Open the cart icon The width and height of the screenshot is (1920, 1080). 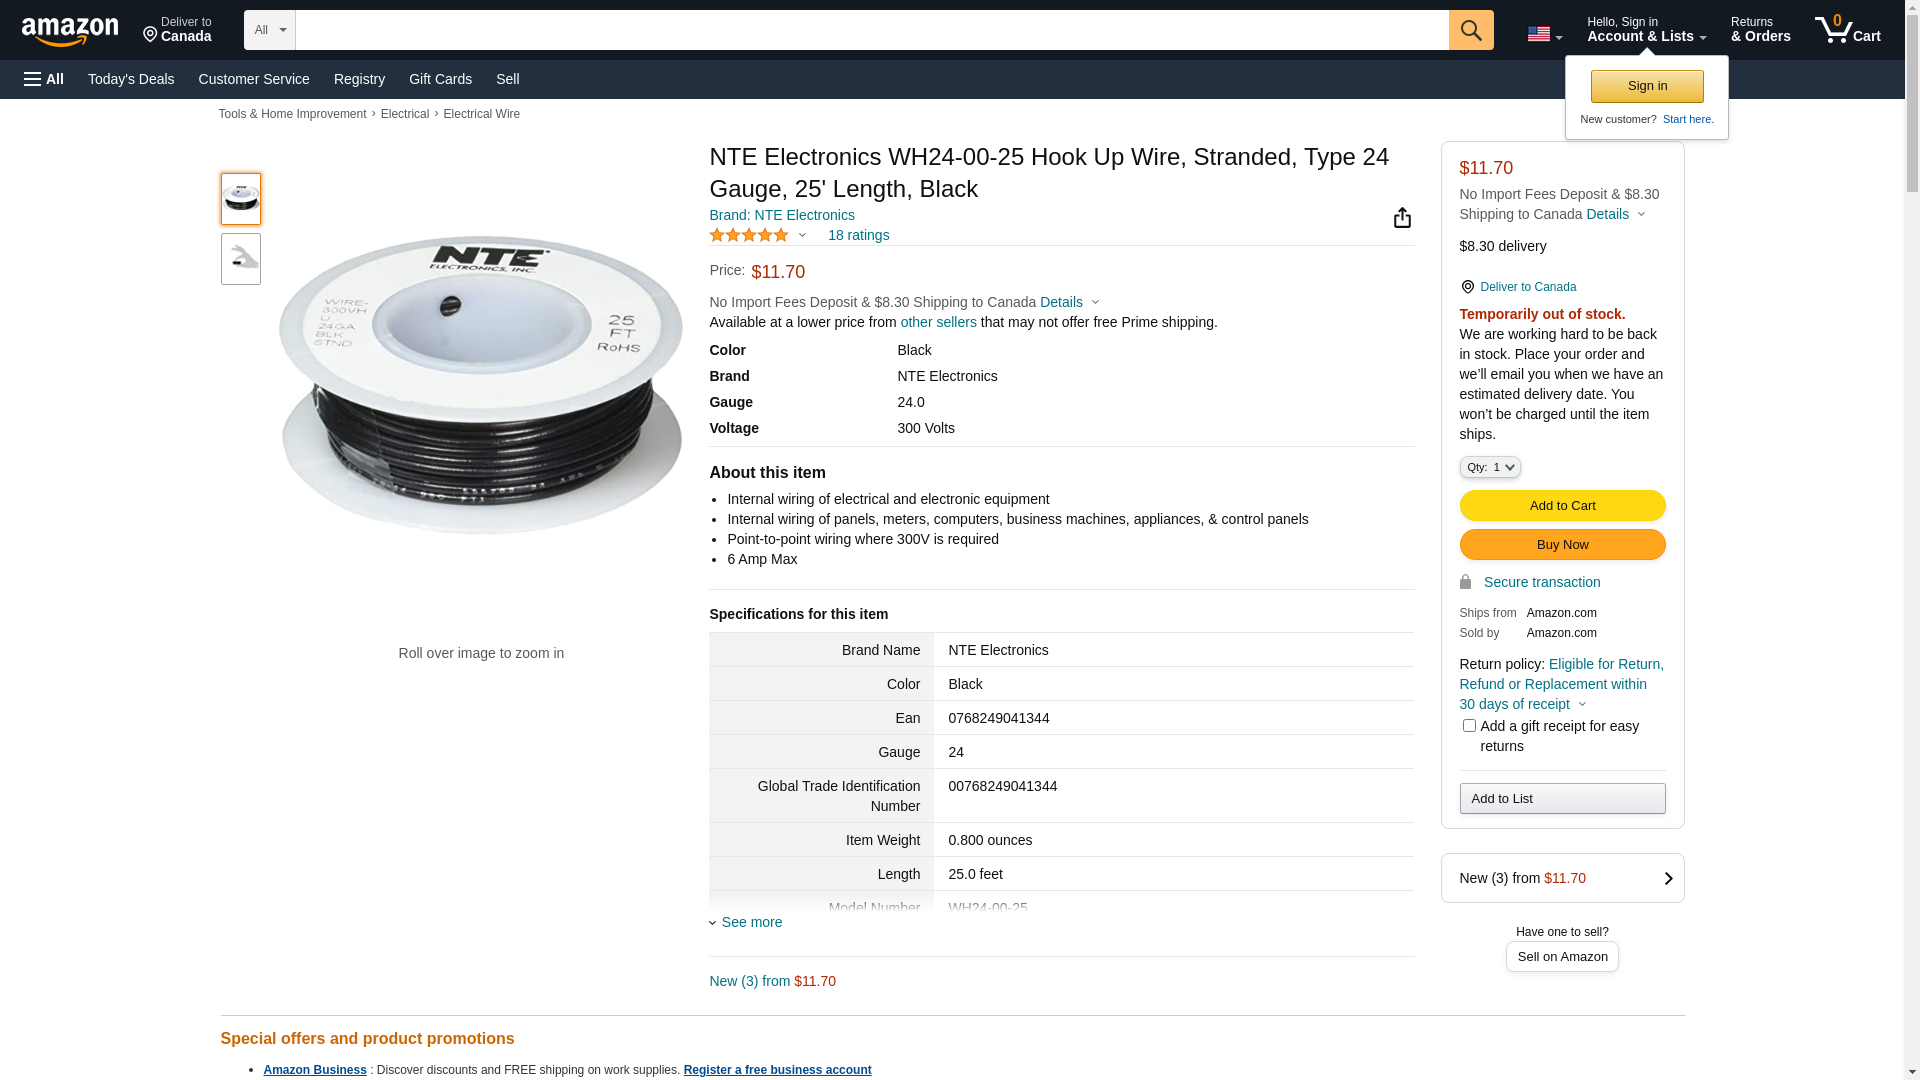[x=1846, y=30]
